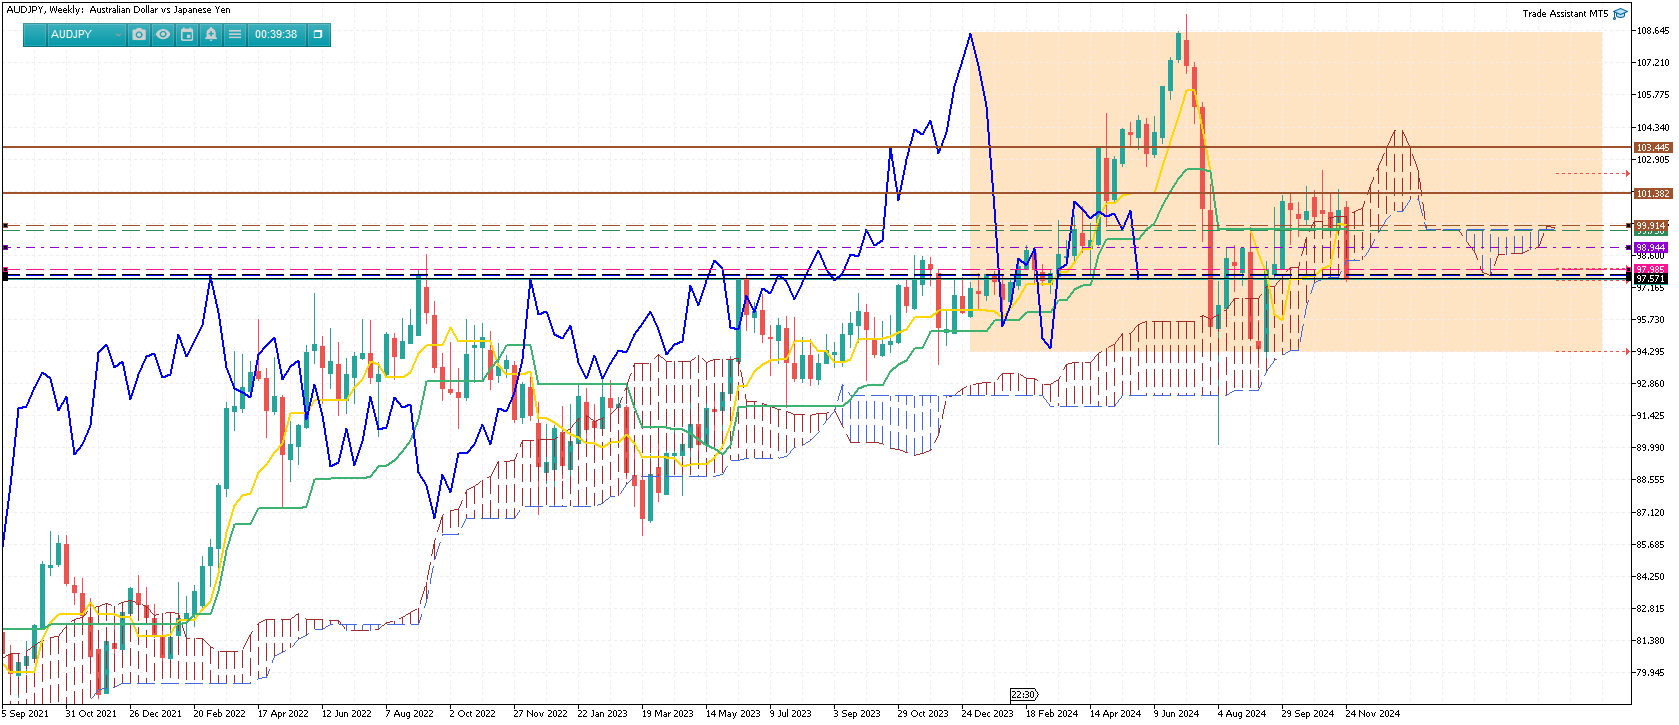Click the 00:39:38 candle timer

276,34
